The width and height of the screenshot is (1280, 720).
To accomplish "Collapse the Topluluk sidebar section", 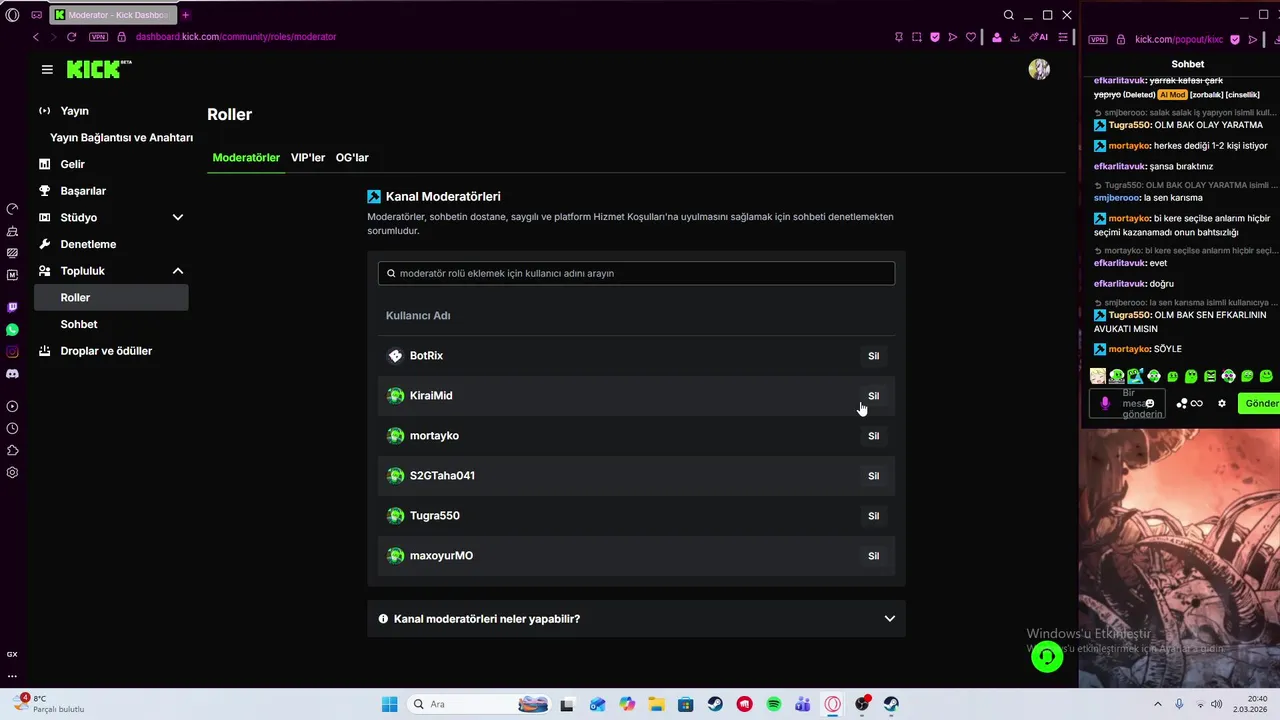I will click(178, 271).
